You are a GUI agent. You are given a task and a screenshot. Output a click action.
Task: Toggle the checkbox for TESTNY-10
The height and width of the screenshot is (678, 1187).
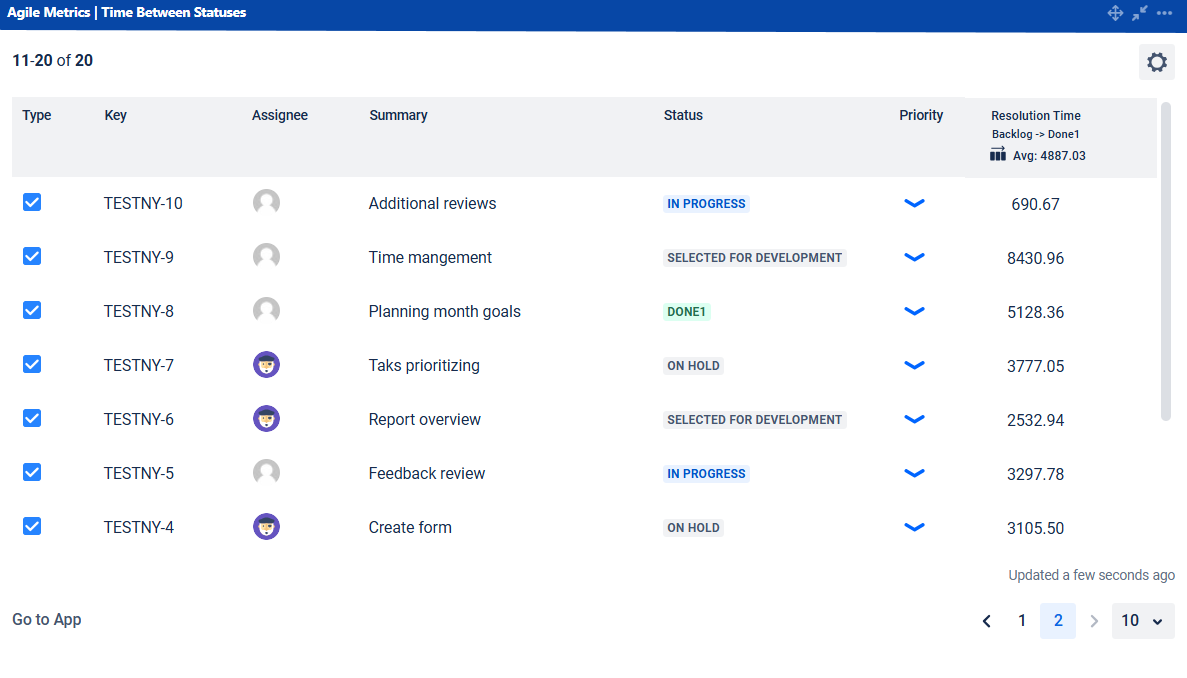[x=32, y=203]
